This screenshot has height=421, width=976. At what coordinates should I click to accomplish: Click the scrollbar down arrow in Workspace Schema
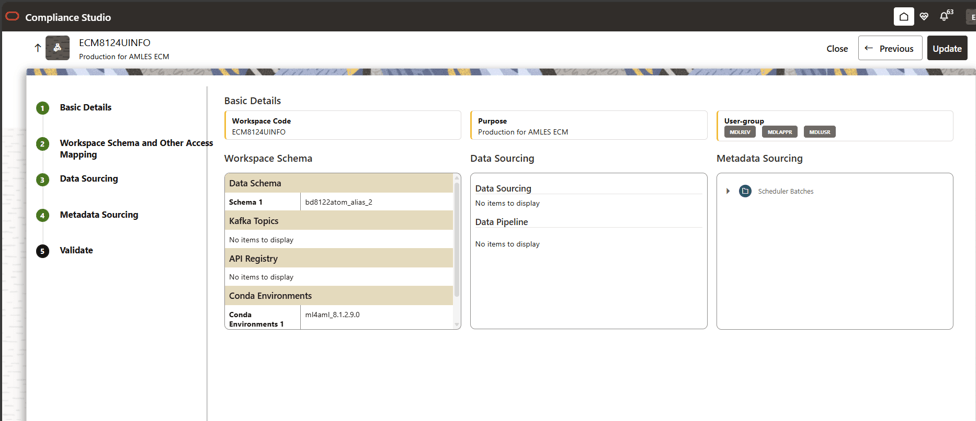(457, 324)
